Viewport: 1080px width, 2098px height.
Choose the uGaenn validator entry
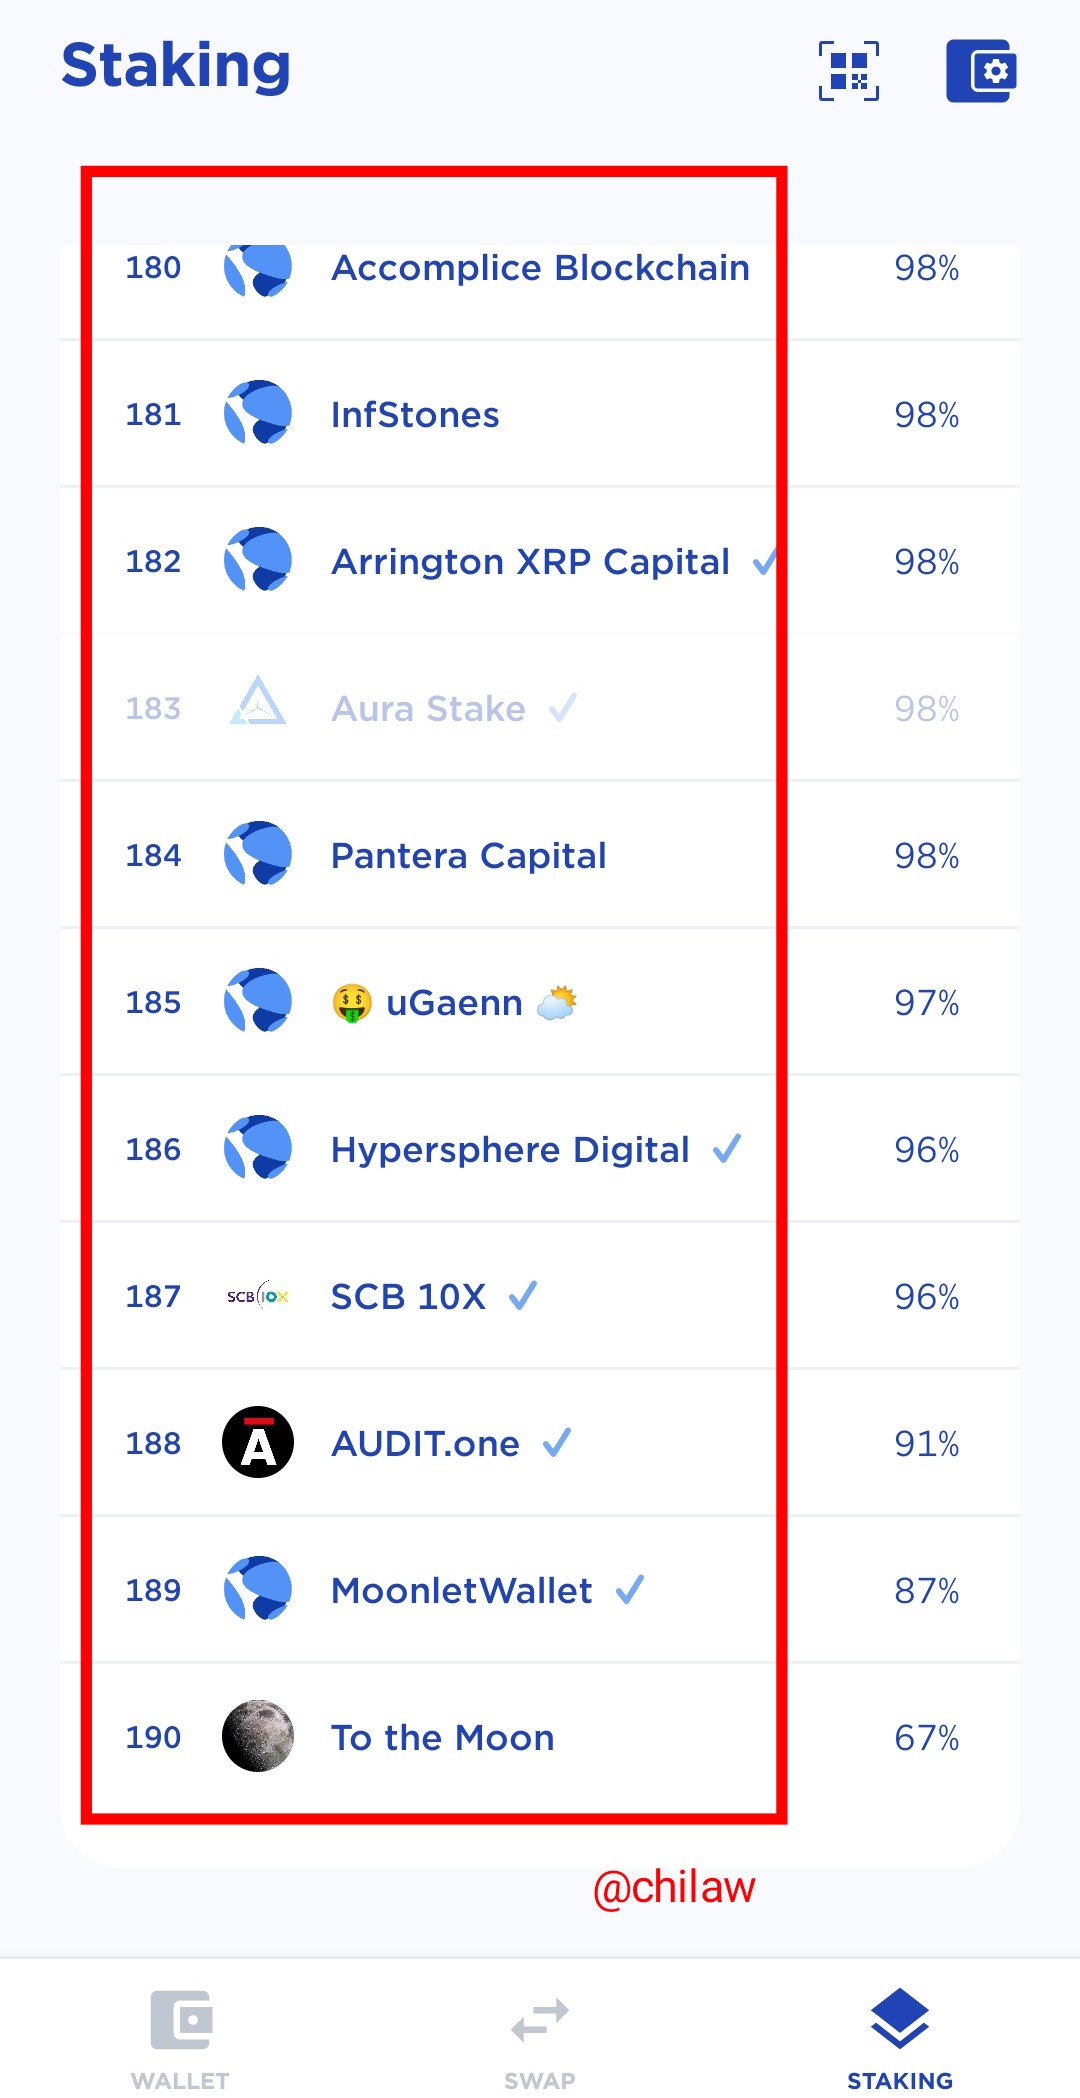pos(540,1002)
